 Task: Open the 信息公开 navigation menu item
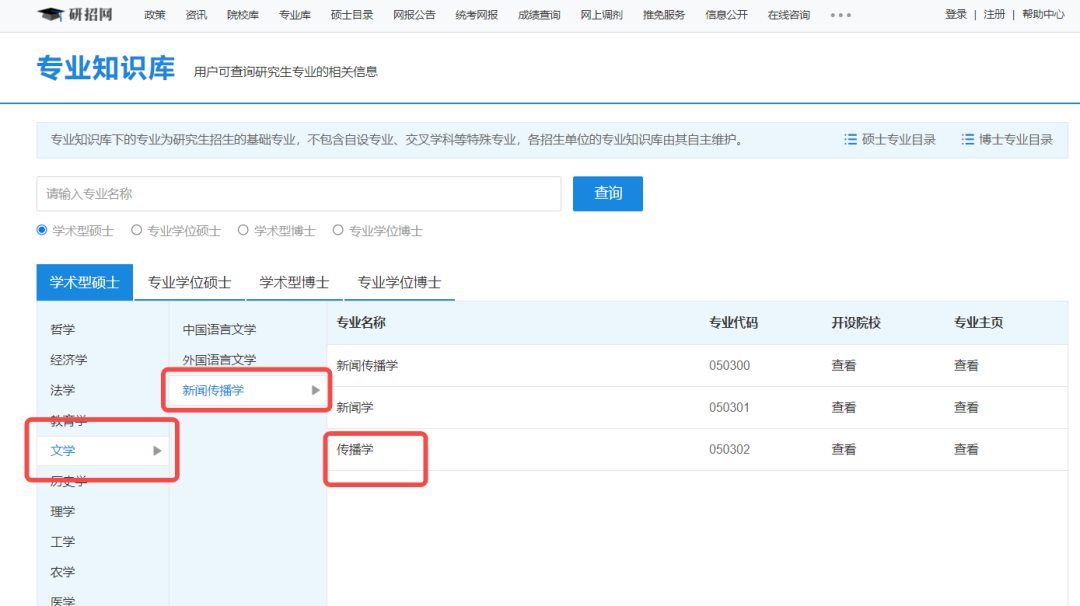click(x=727, y=14)
